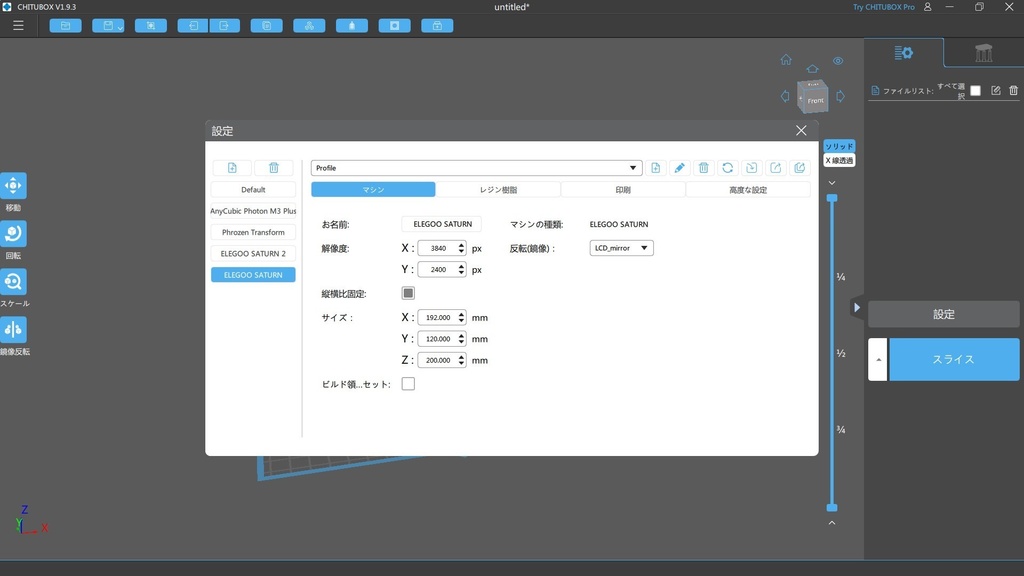The width and height of the screenshot is (1024, 576).
Task: Click Try CHITUBOX Pro link
Action: pos(884,7)
